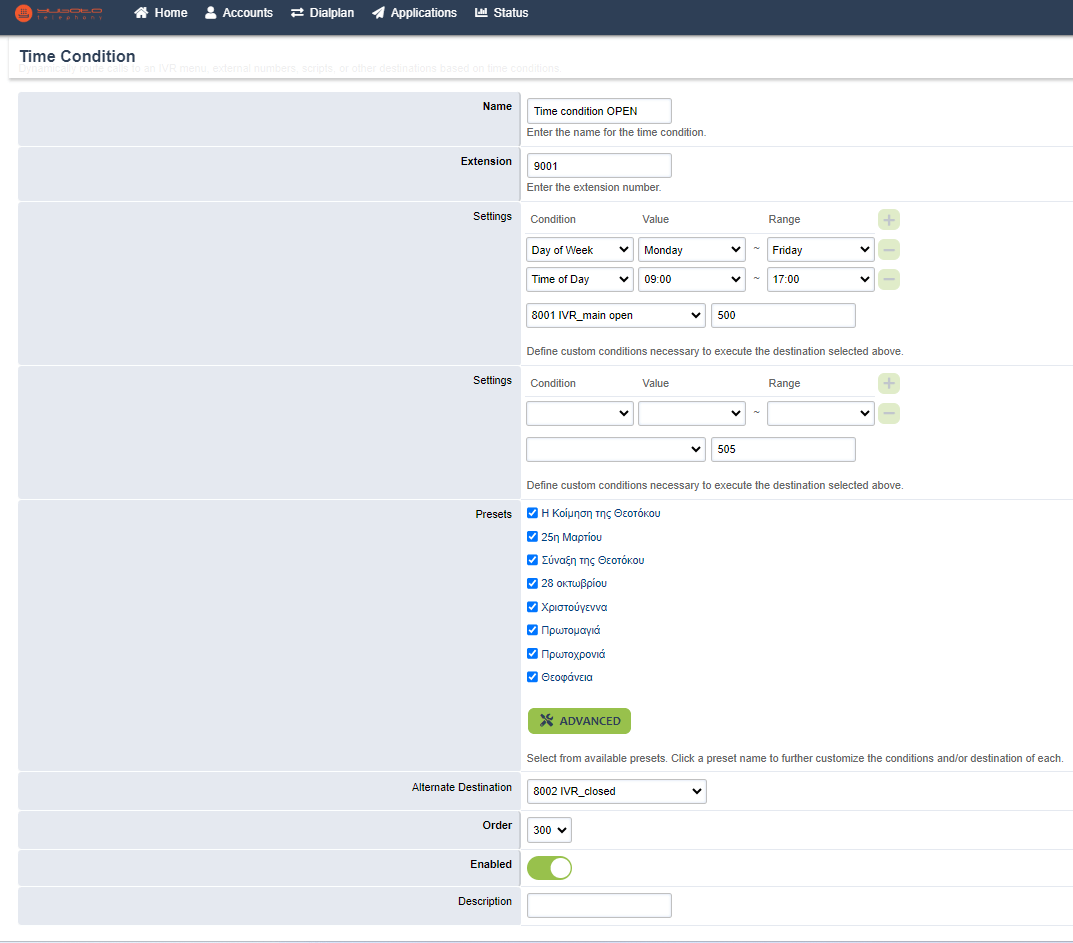Remove the Day of Week condition row
1073x943 pixels.
pyautogui.click(x=888, y=250)
